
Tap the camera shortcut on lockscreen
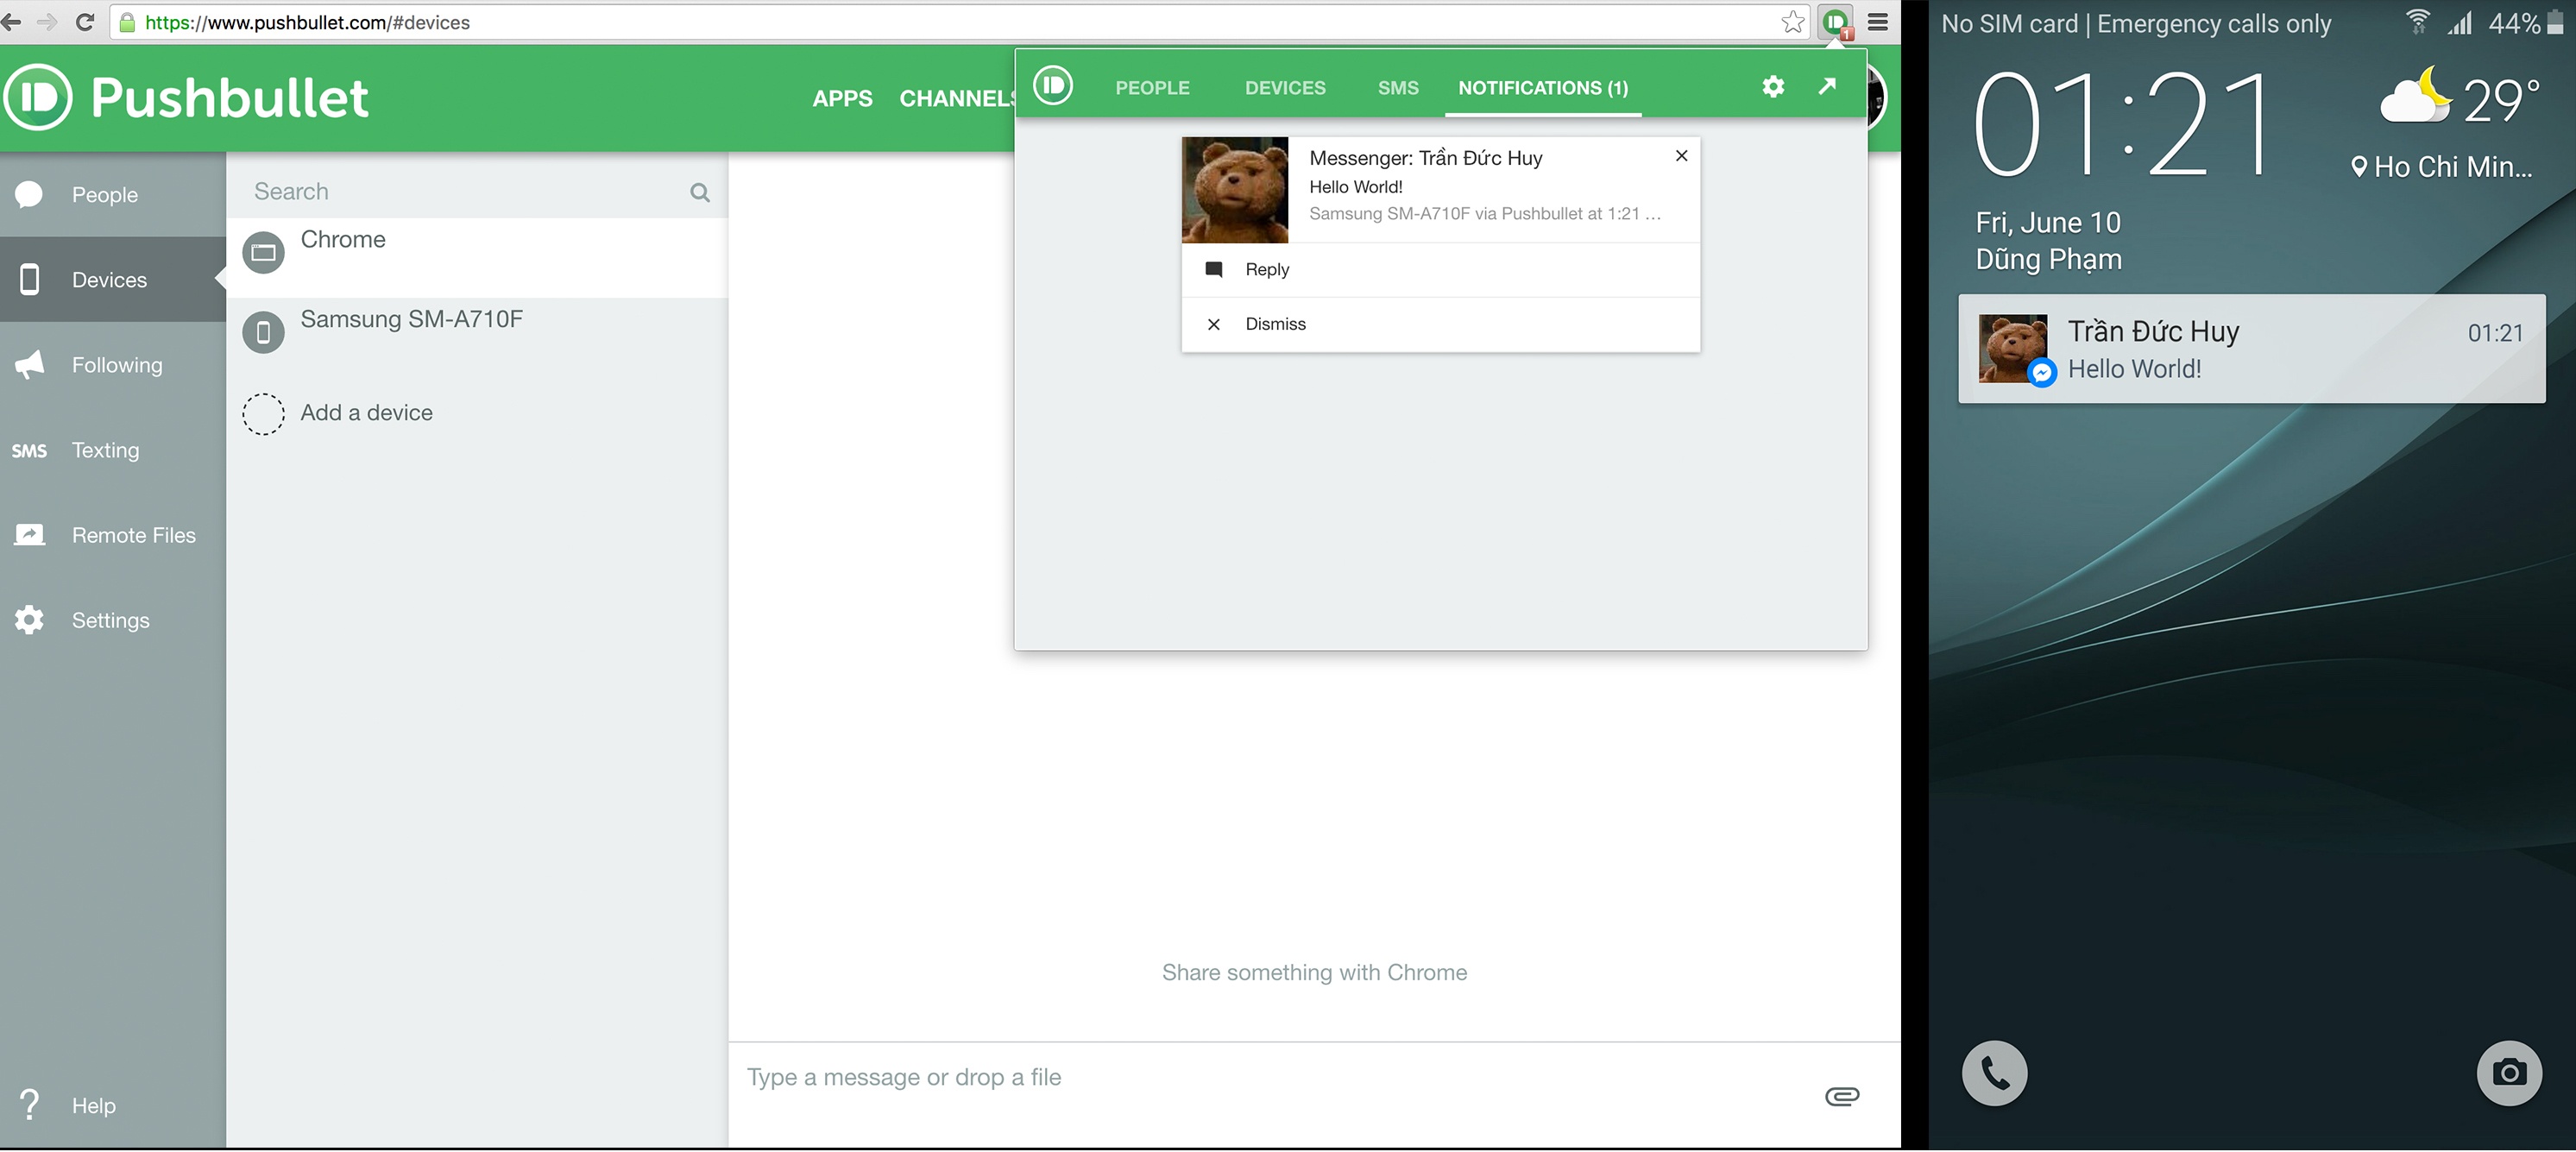2508,1073
